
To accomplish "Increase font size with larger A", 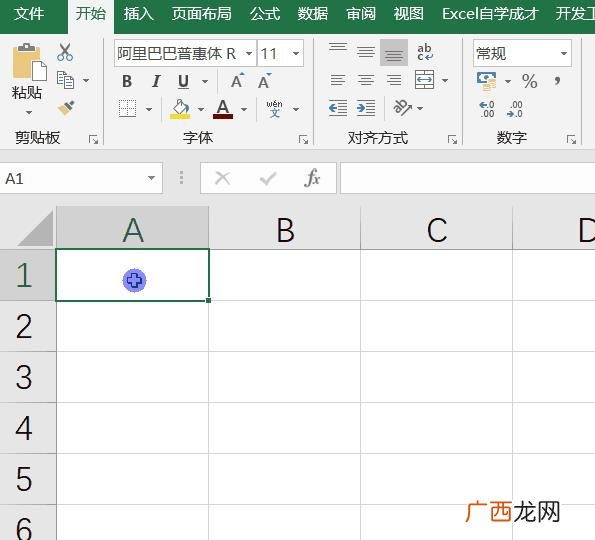I will 237,81.
